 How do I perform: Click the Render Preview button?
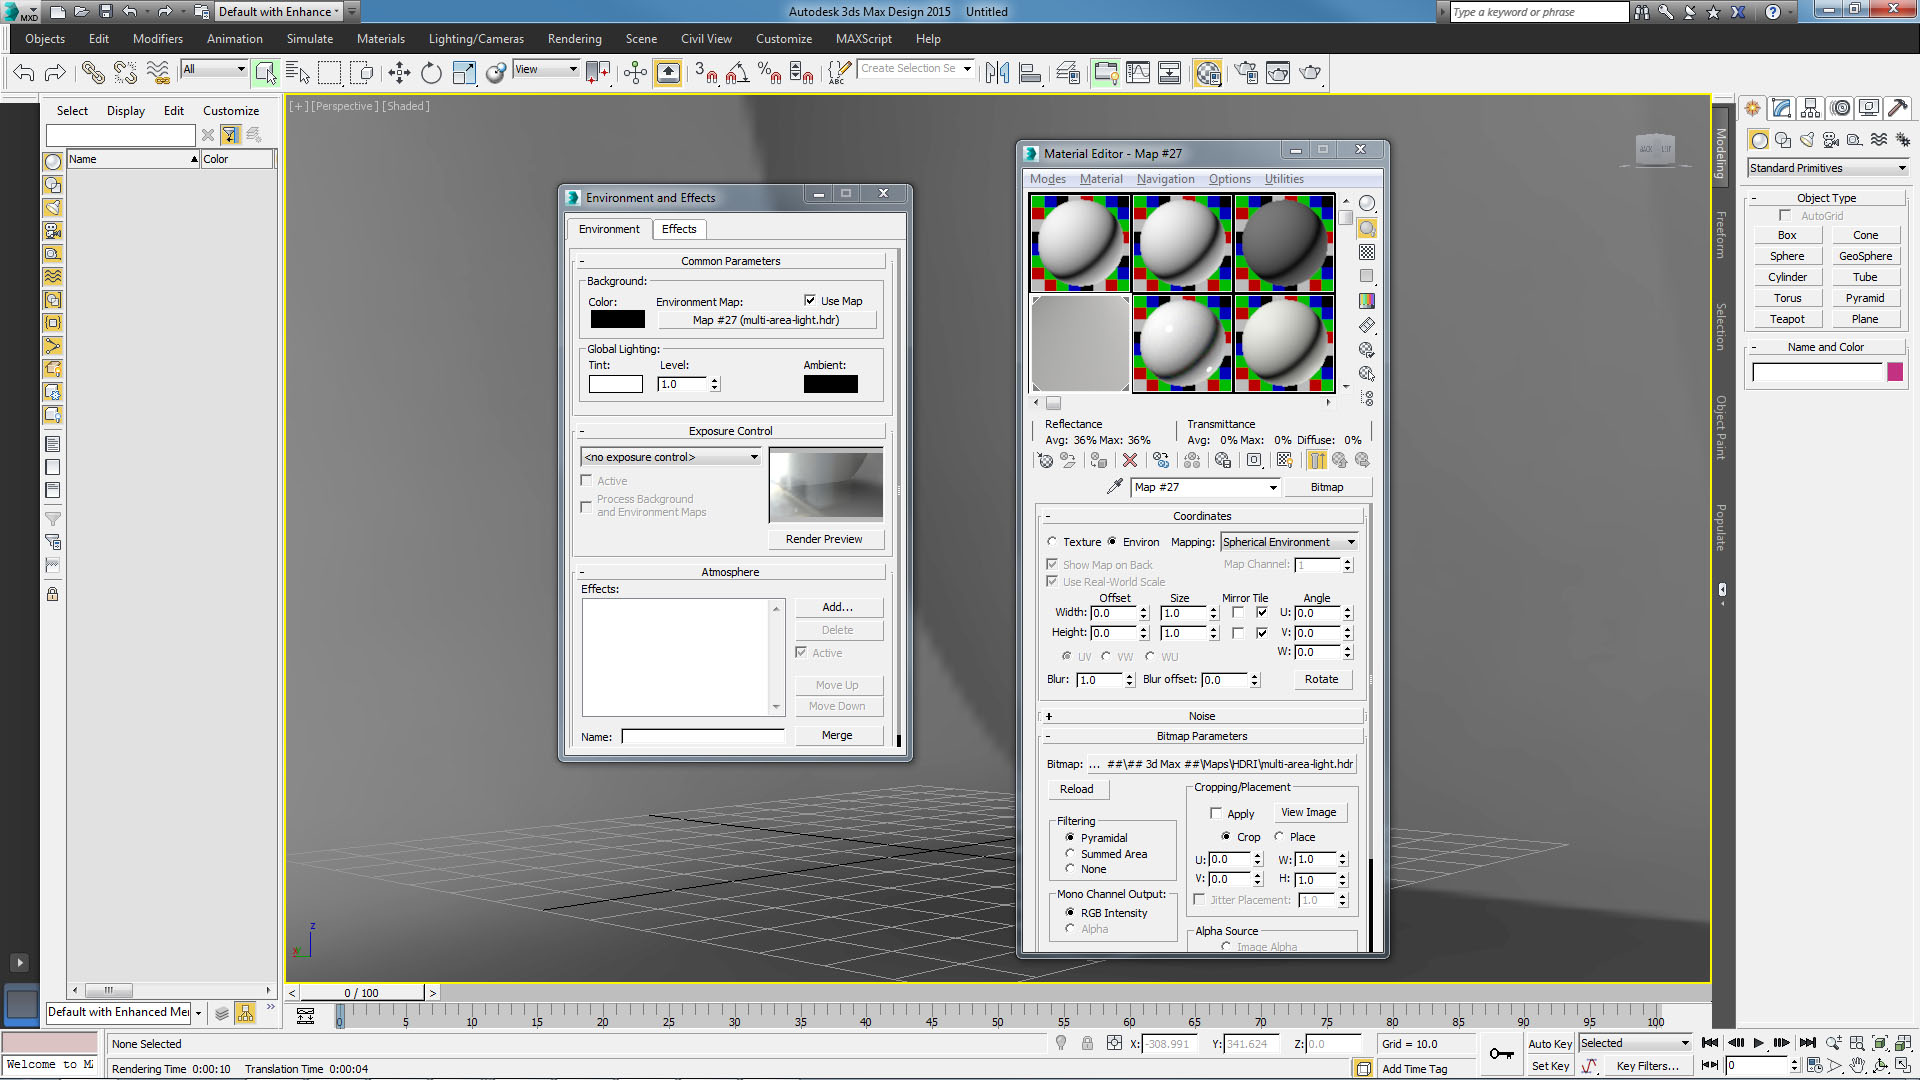(x=824, y=539)
